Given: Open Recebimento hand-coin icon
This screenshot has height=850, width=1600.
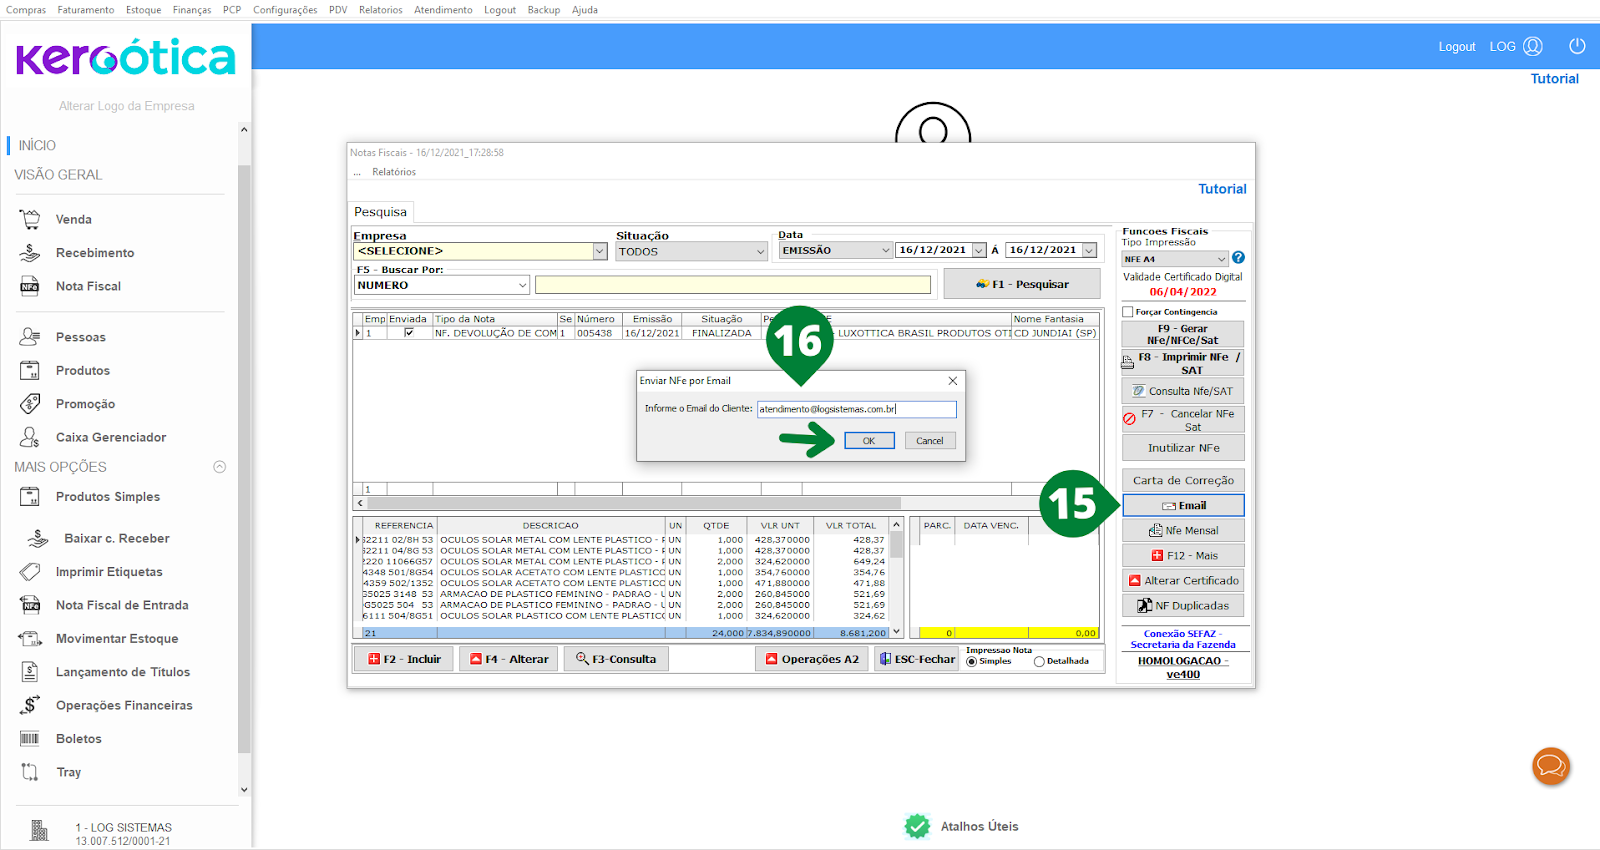Looking at the screenshot, I should (30, 253).
